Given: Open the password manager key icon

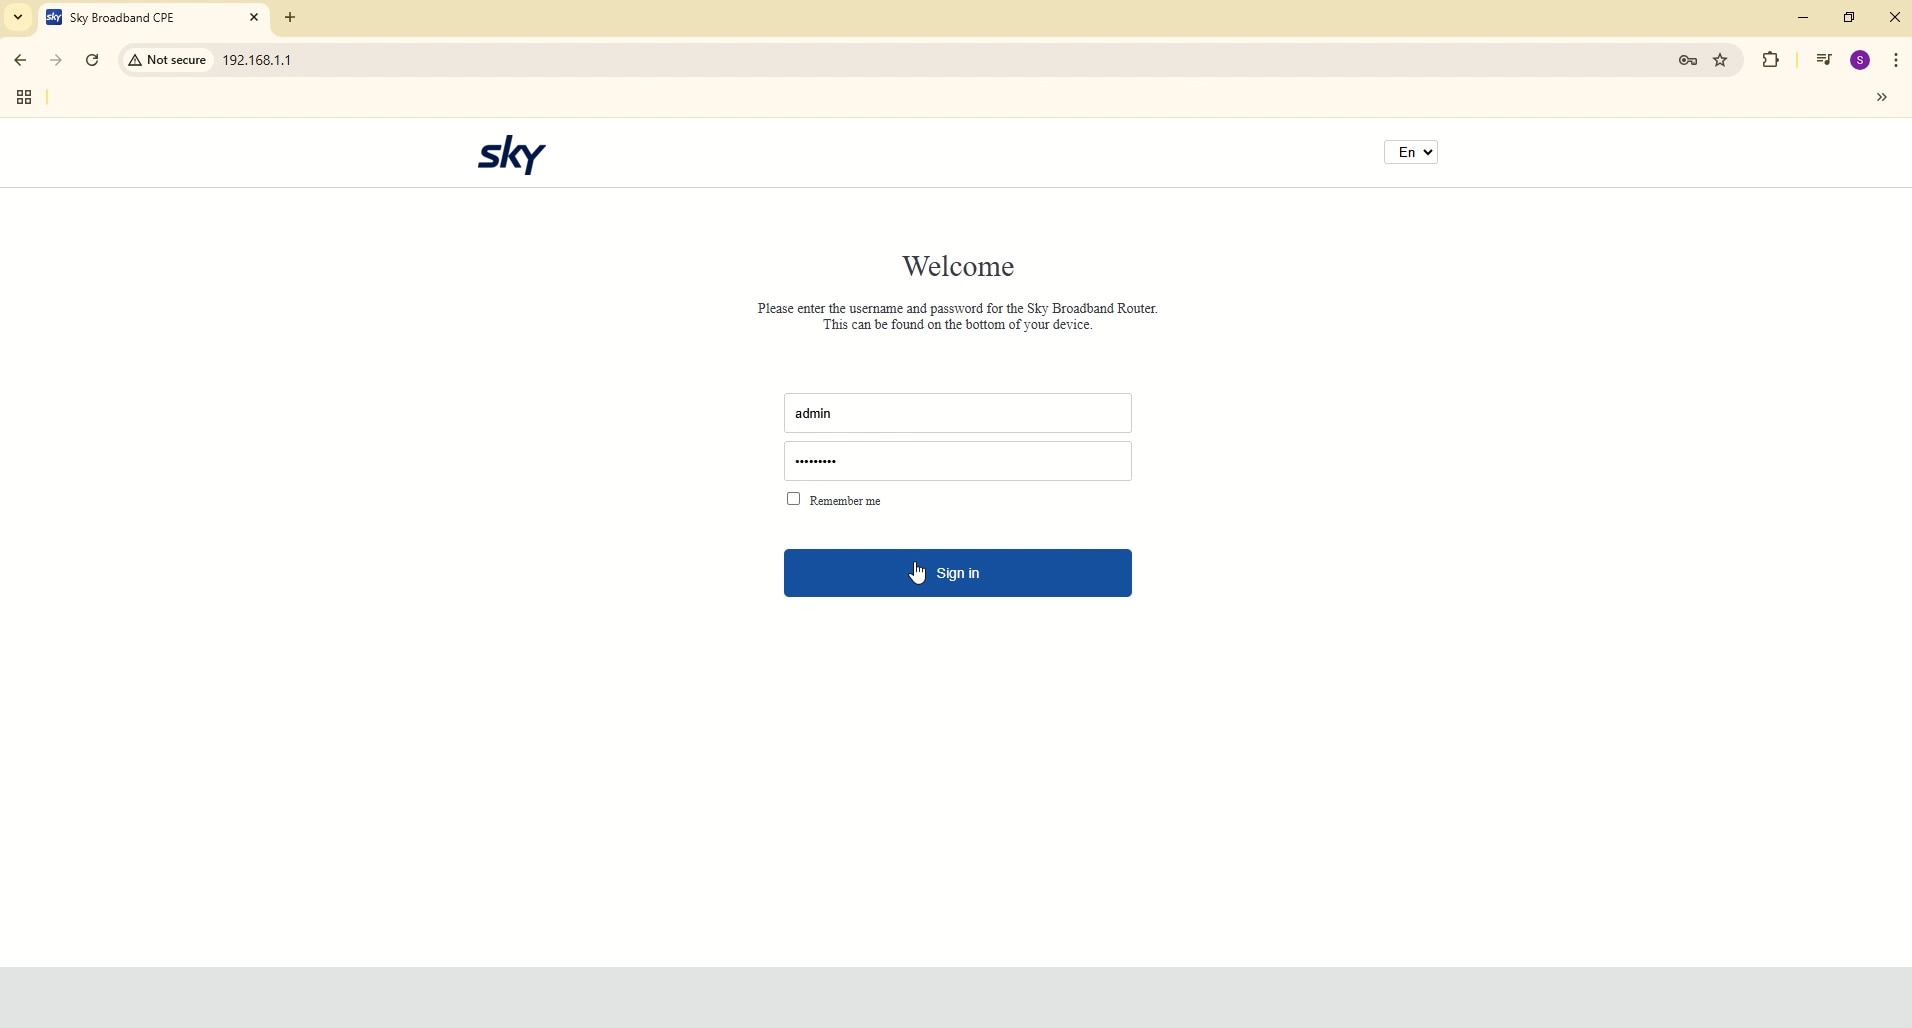Looking at the screenshot, I should click(x=1688, y=61).
